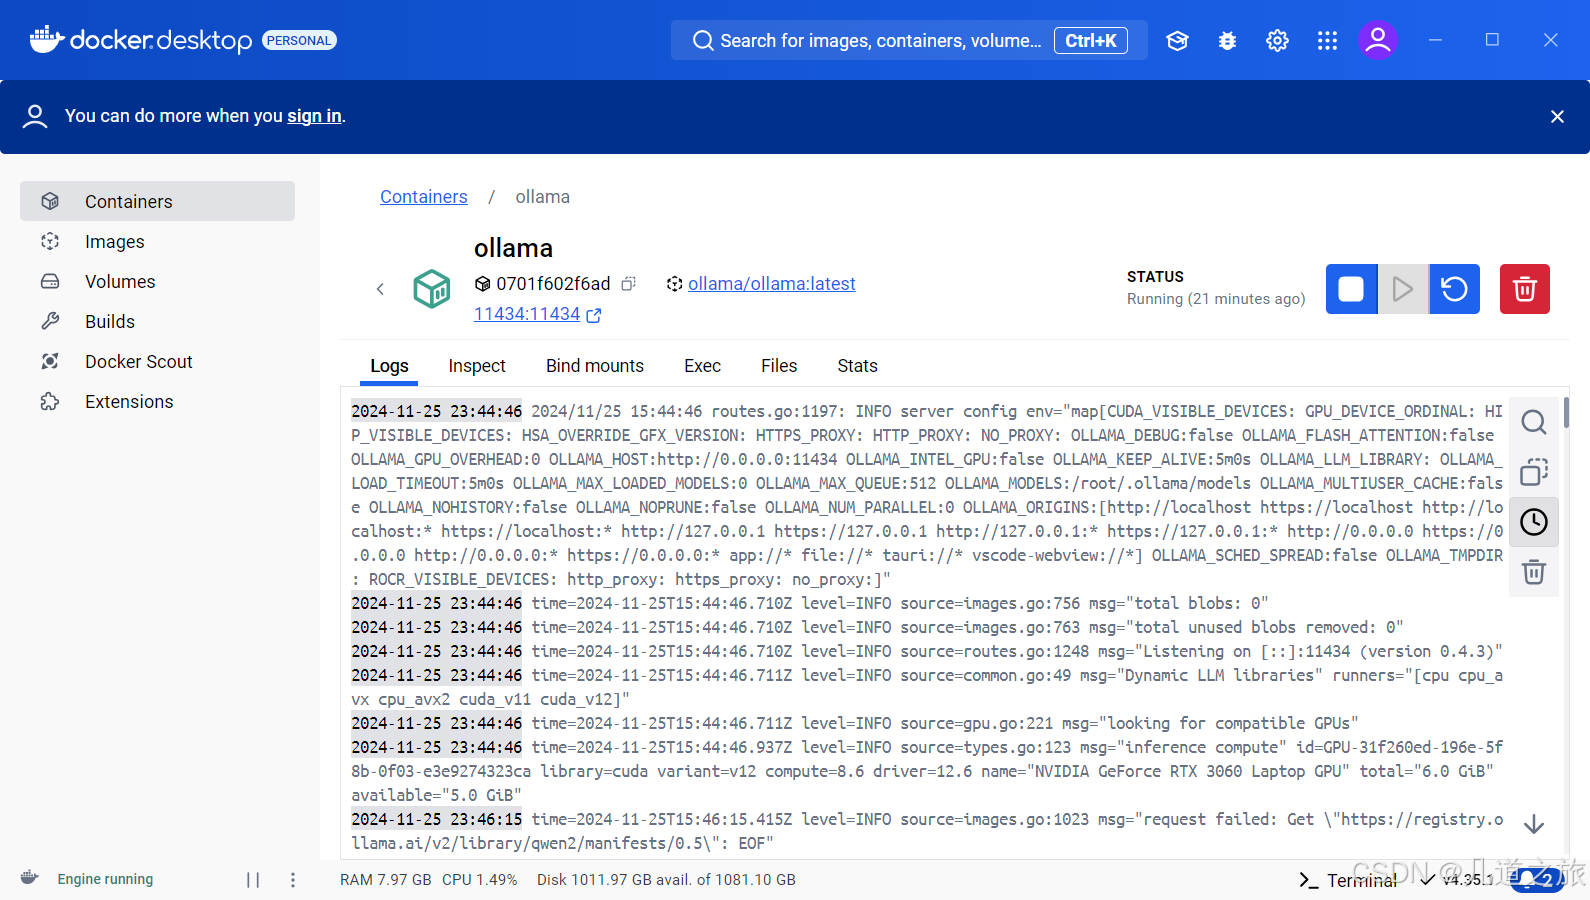Switch to the Files tab
This screenshot has height=900, width=1590.
pyautogui.click(x=779, y=366)
